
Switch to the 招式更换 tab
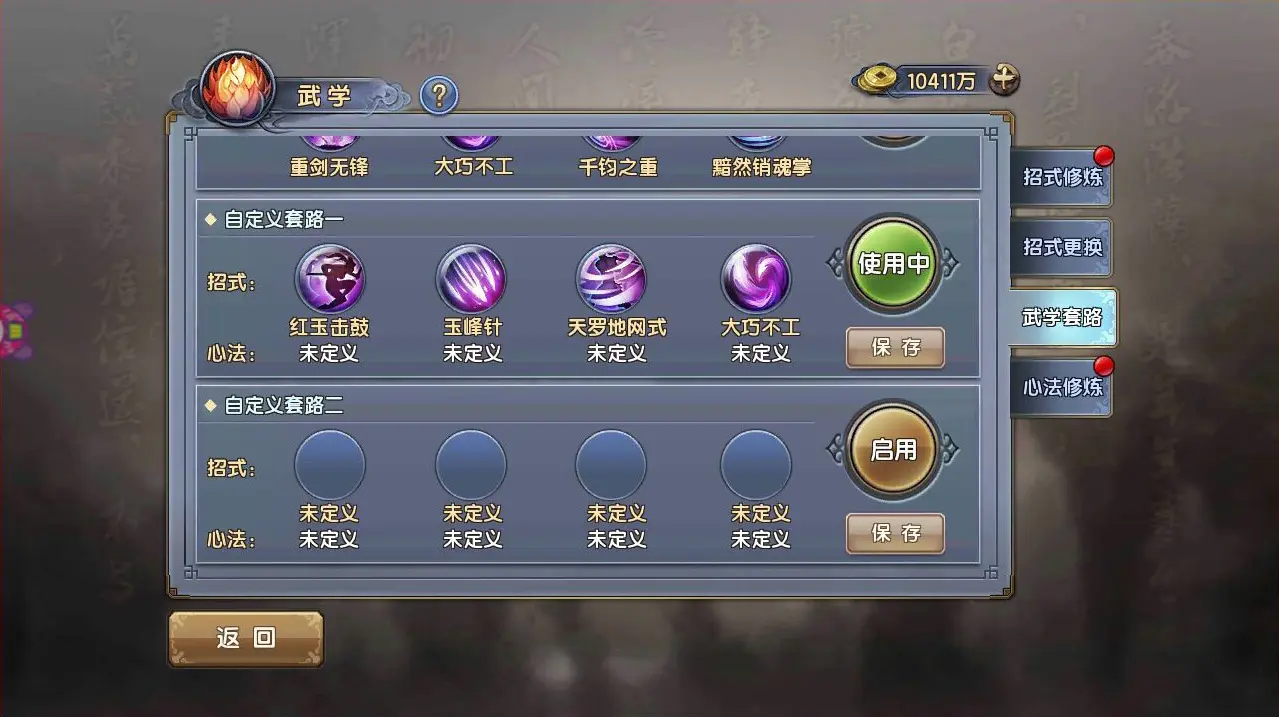coord(1061,247)
